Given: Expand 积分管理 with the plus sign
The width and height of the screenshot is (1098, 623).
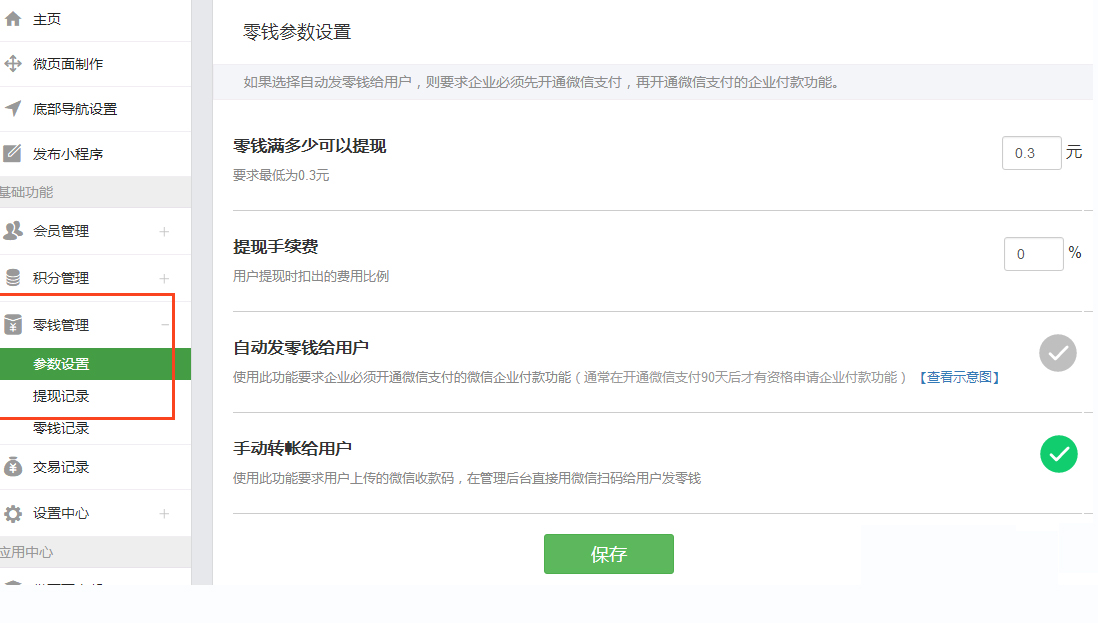Looking at the screenshot, I should pyautogui.click(x=164, y=279).
